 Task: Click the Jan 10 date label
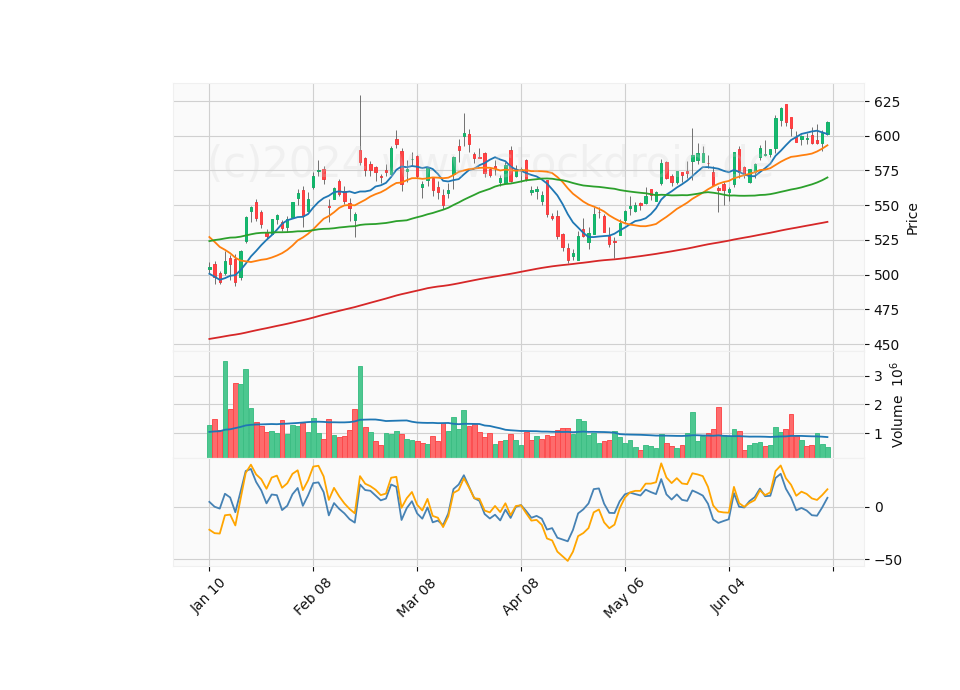(x=207, y=596)
